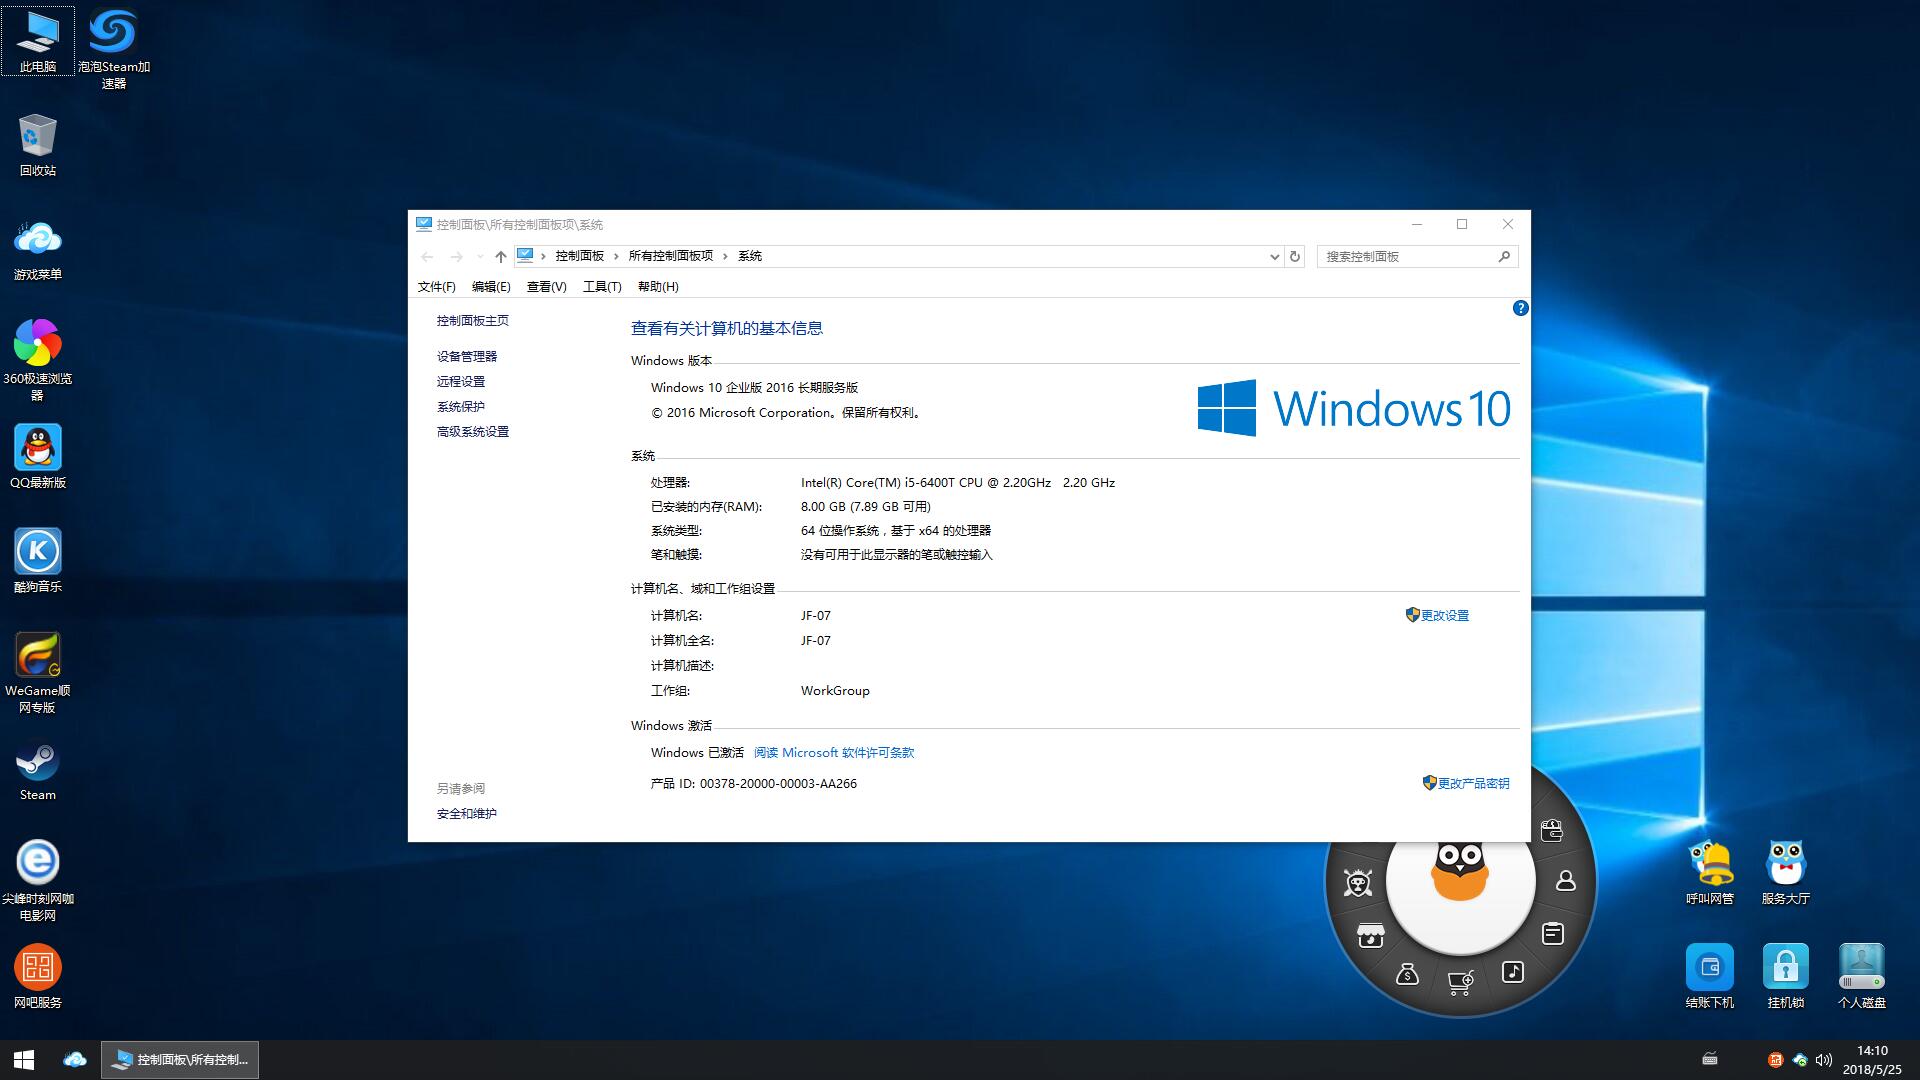Click the cloud icon on the taskbar
Image resolution: width=1920 pixels, height=1080 pixels.
(75, 1060)
